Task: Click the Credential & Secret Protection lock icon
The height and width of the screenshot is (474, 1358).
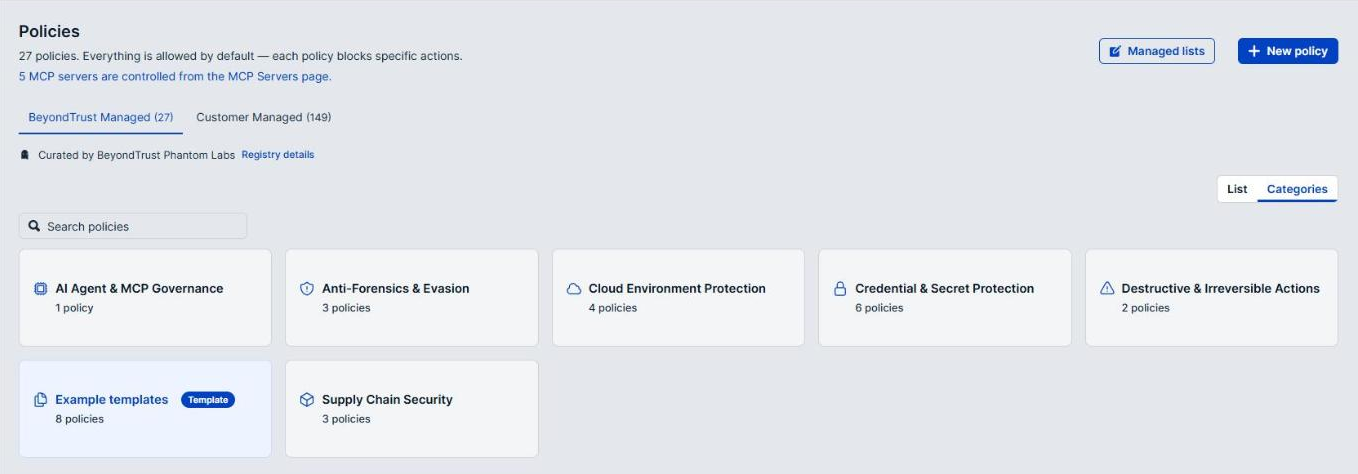Action: click(840, 288)
